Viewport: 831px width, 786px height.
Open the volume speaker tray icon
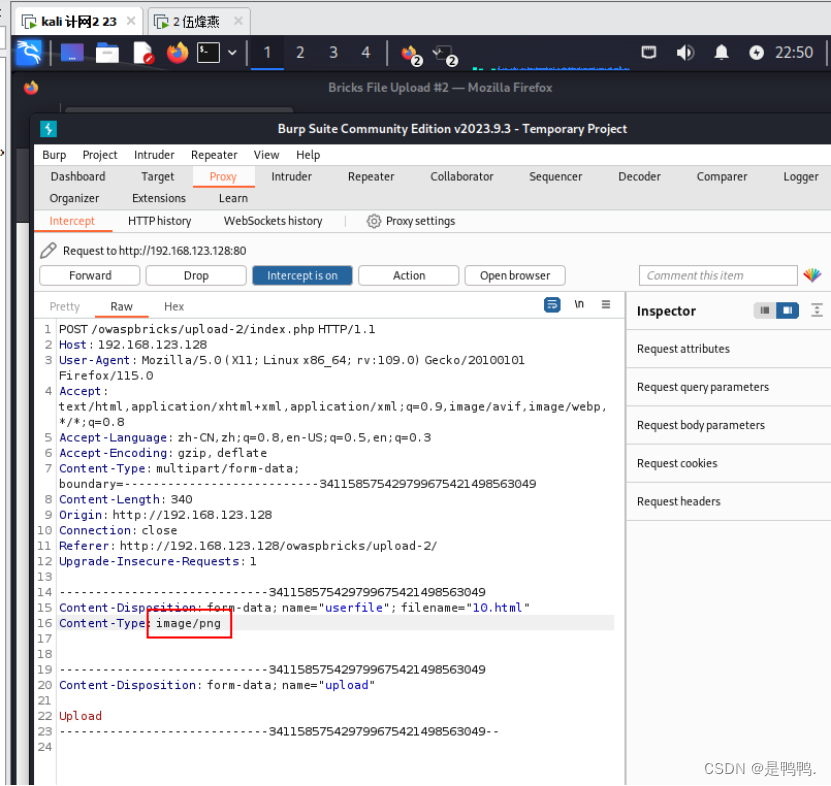click(x=685, y=52)
